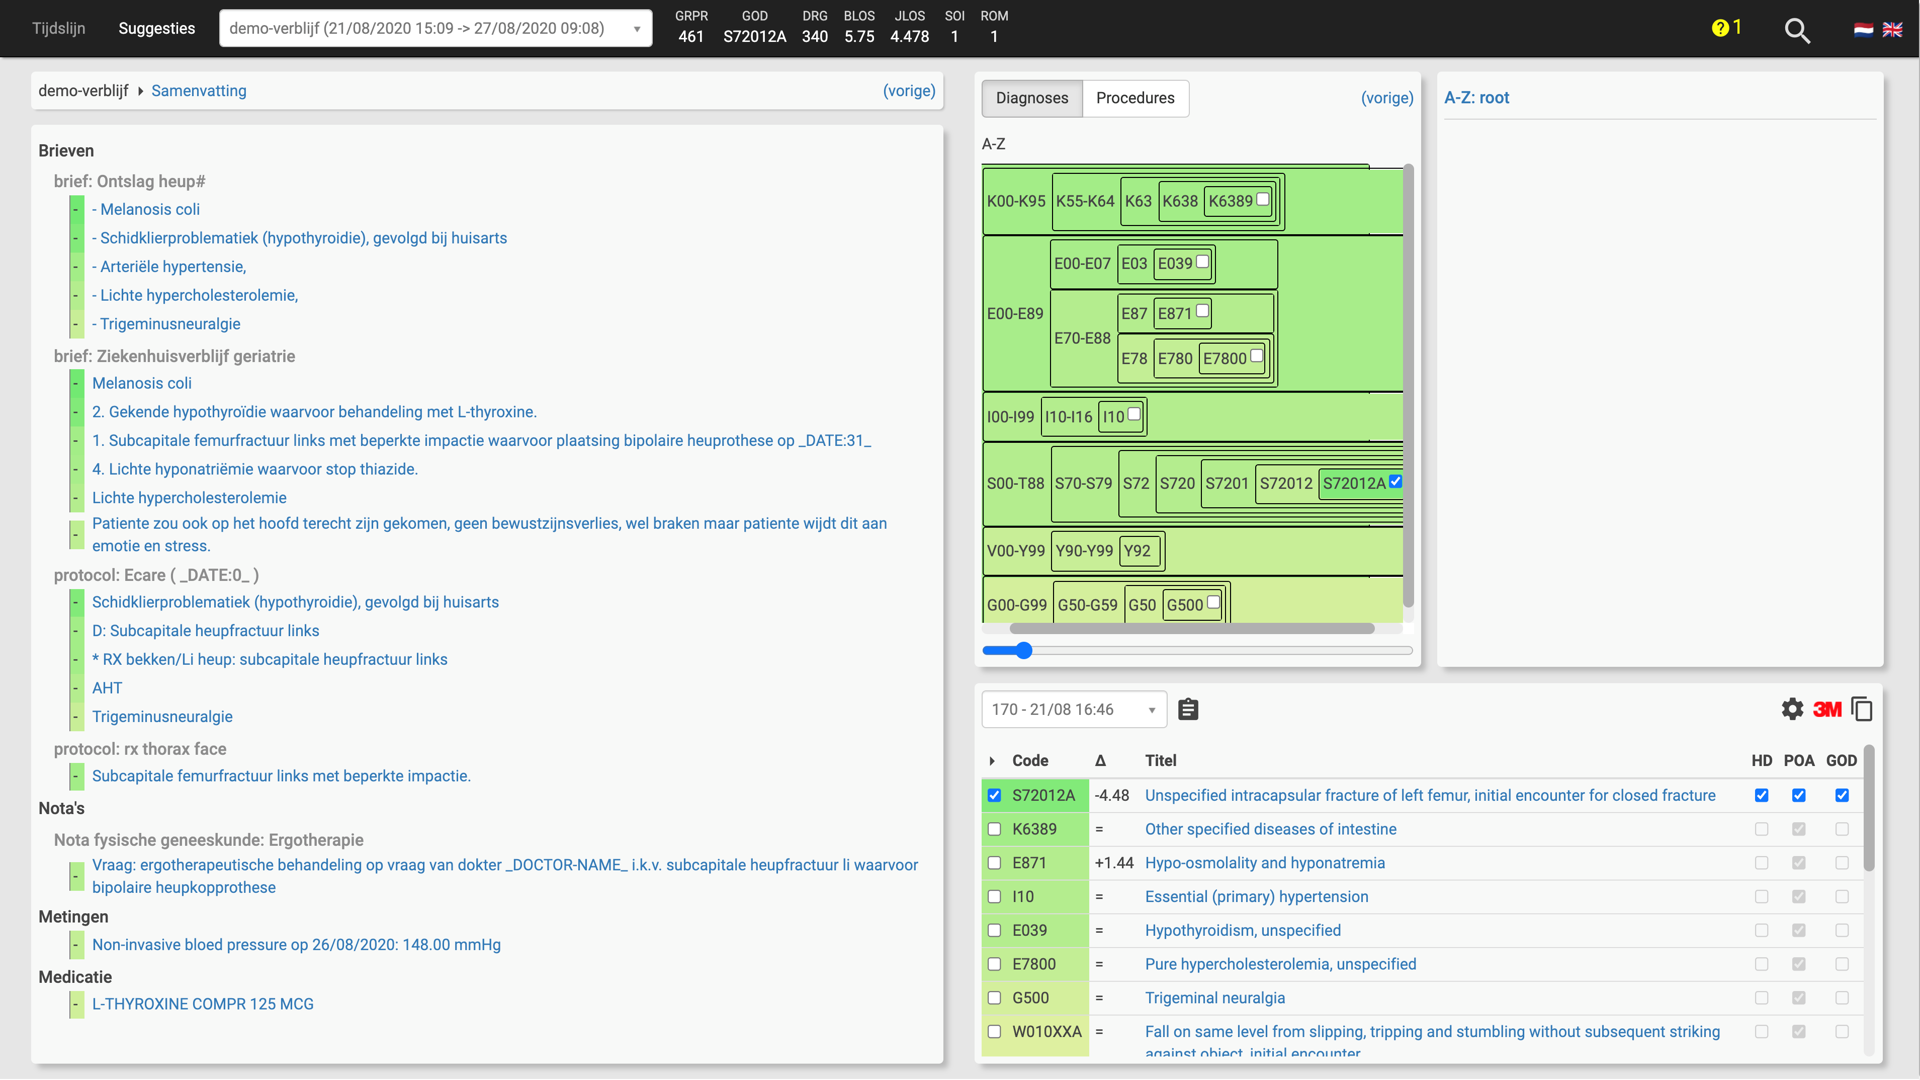Open the demo-verblijf stay dropdown
Viewport: 1920px width, 1080px height.
[435, 28]
